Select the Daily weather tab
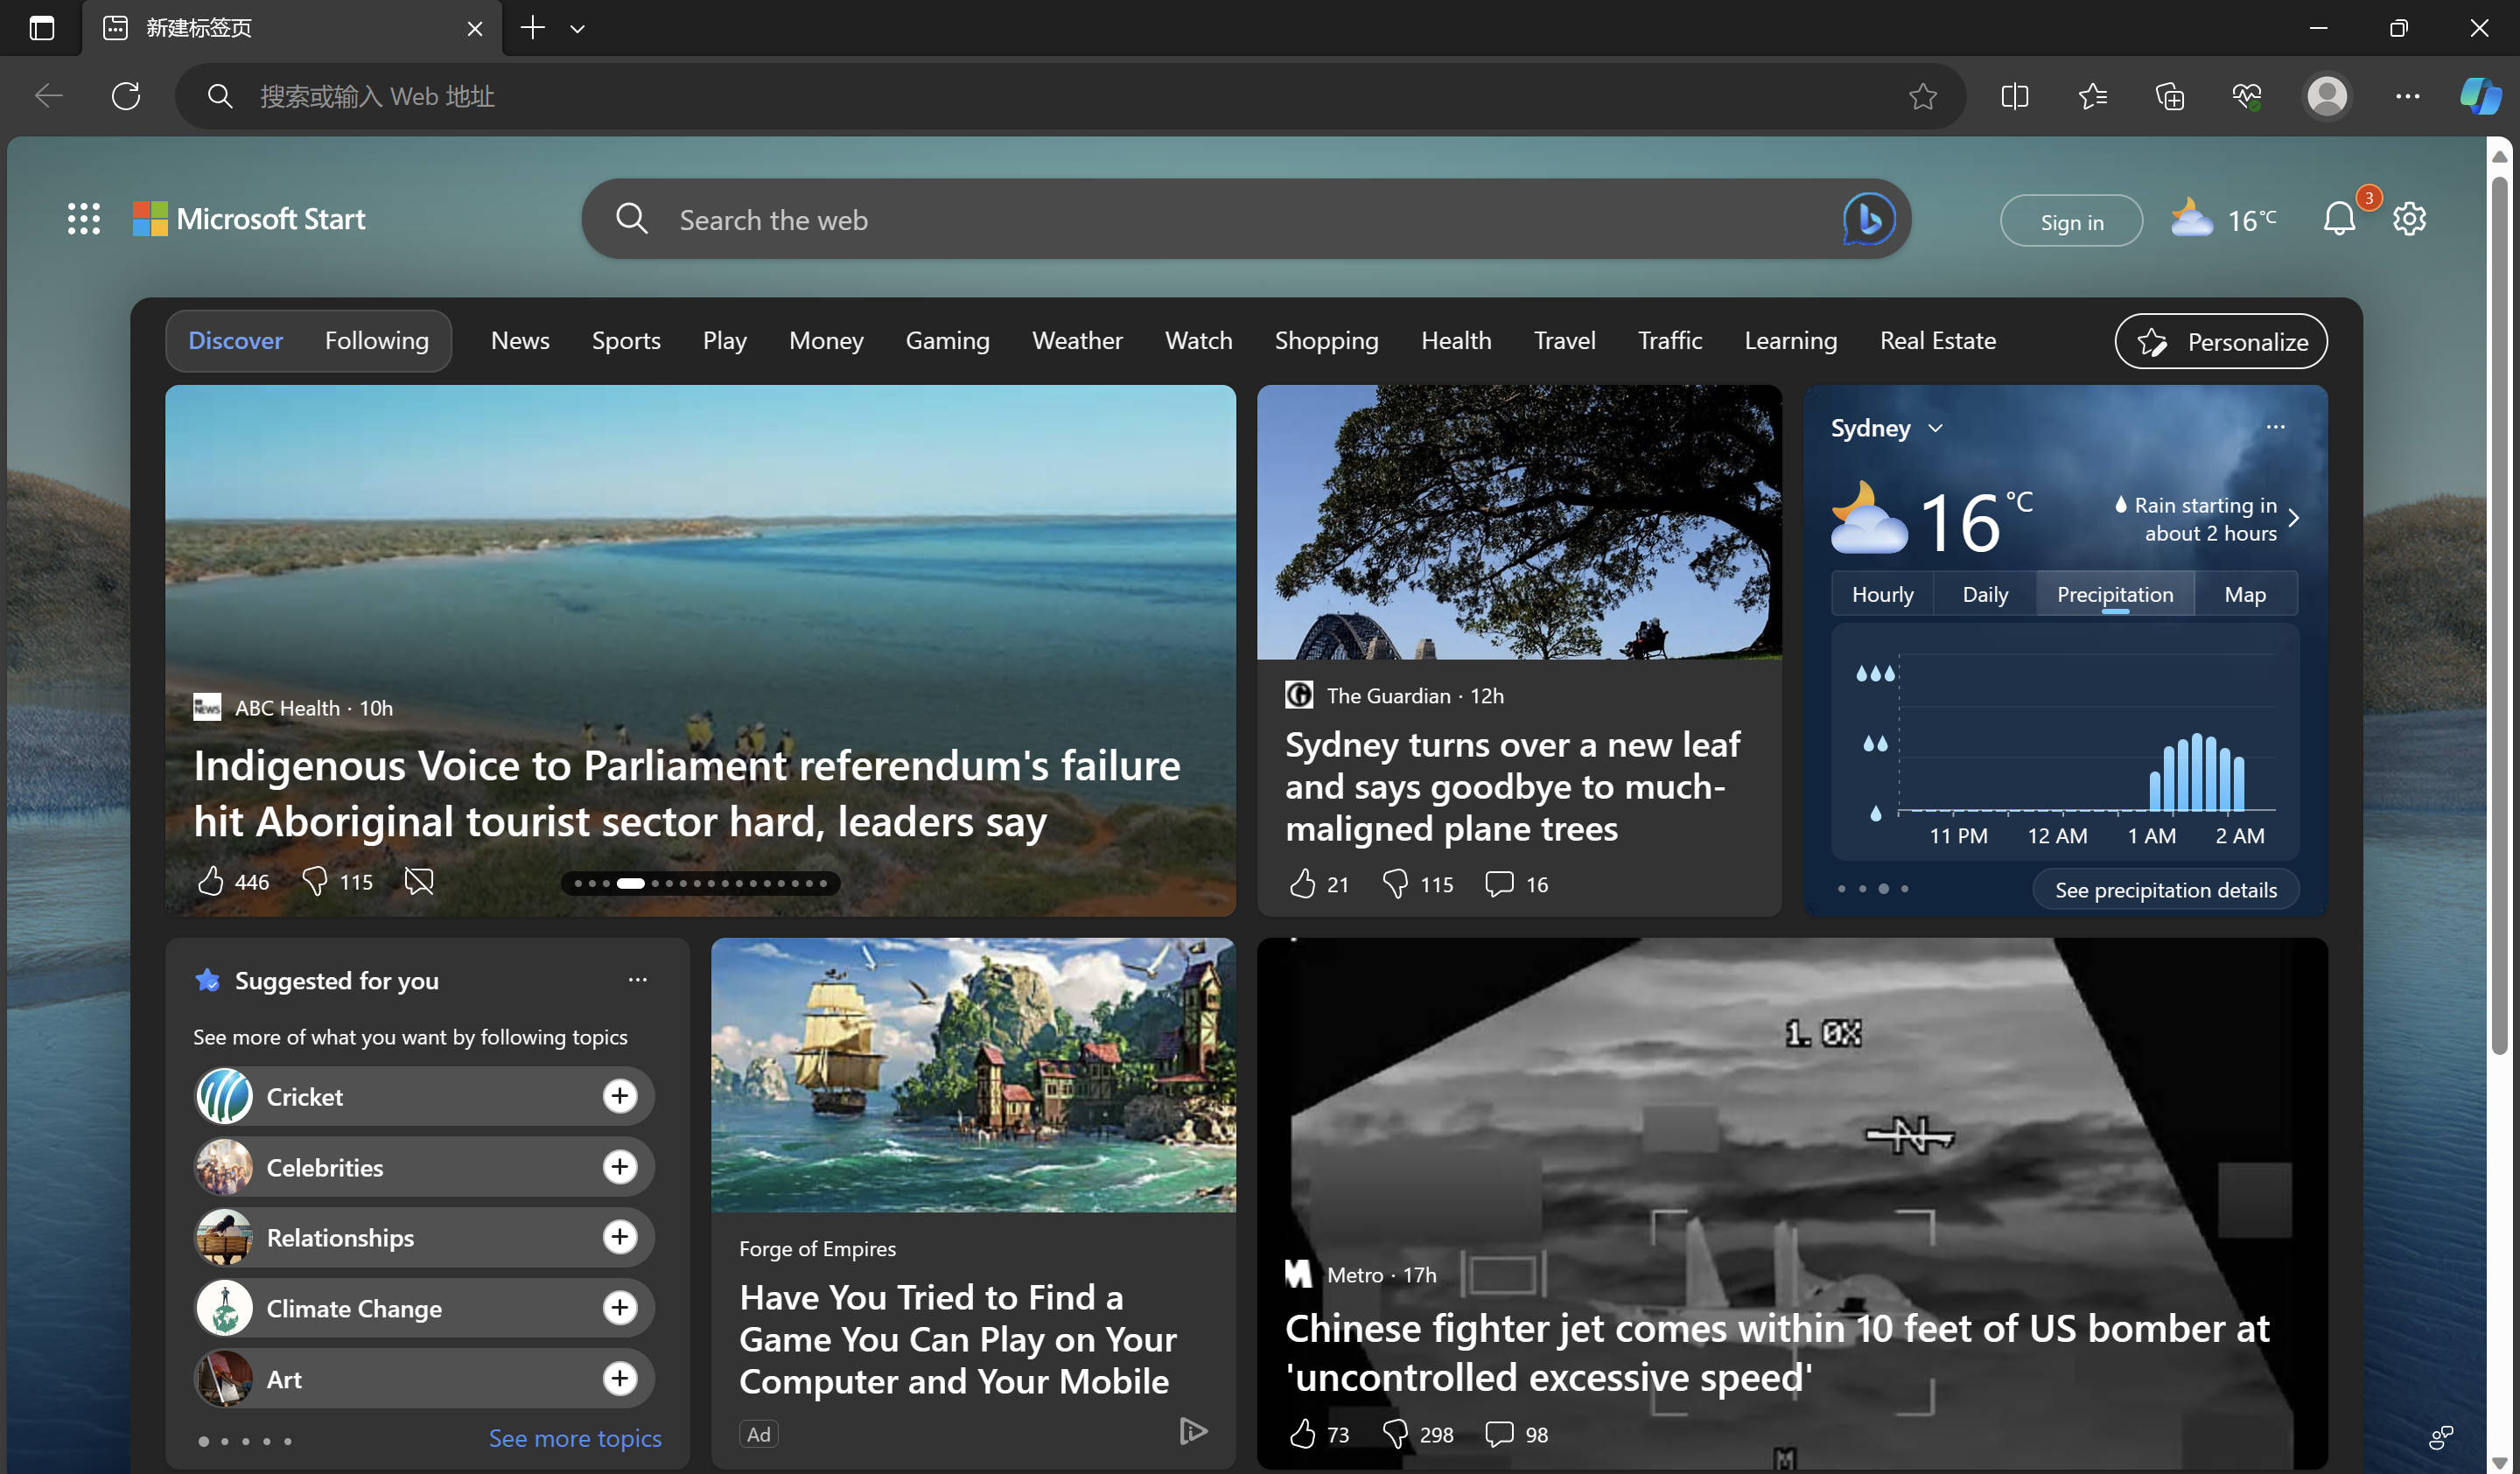Image resolution: width=2520 pixels, height=1474 pixels. point(1984,593)
